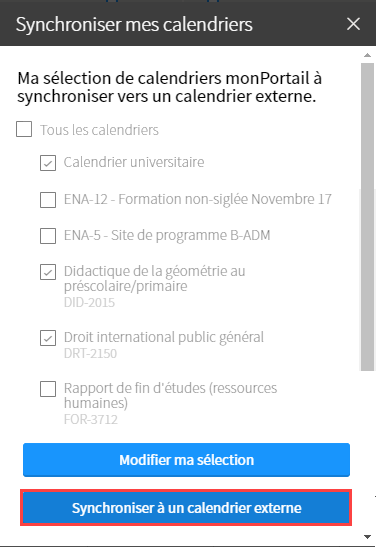Click the Modifier ma sélection button
Viewport: 376px width, 547px height.
point(186,460)
